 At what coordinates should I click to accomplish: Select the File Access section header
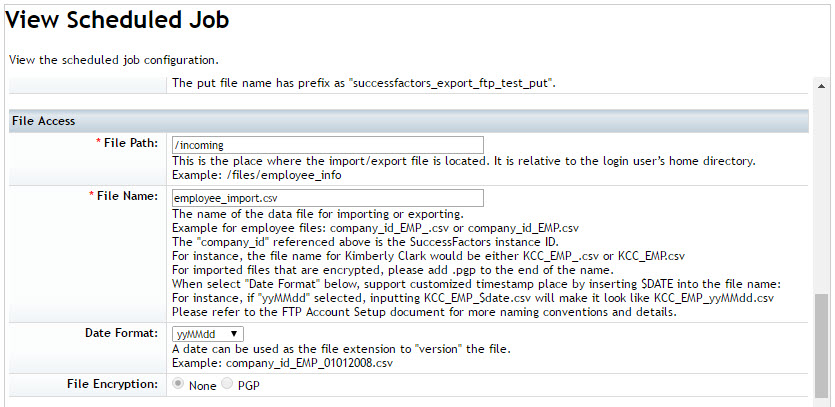coord(409,121)
